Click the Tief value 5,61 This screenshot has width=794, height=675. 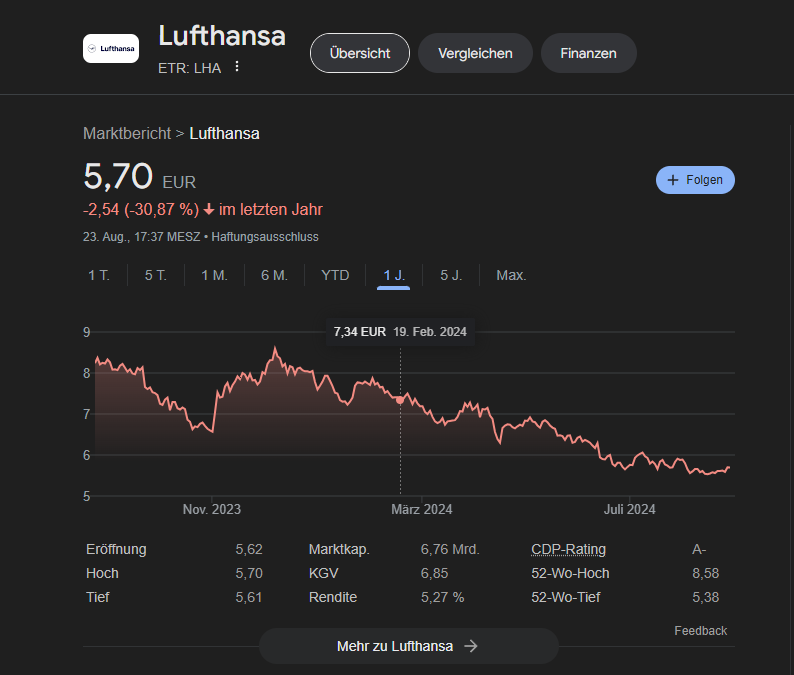[x=249, y=597]
